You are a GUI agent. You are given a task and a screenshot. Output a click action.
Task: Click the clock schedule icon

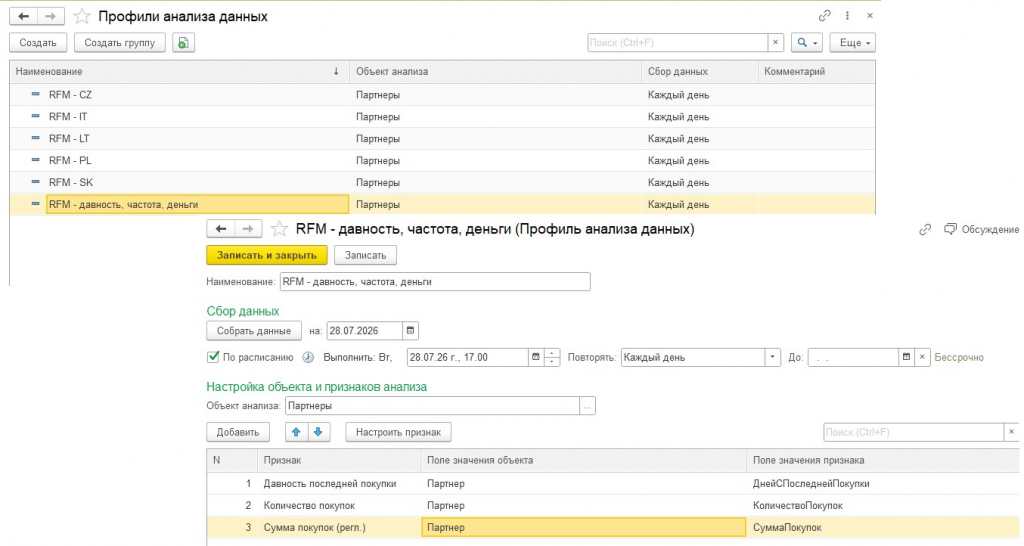click(x=308, y=357)
